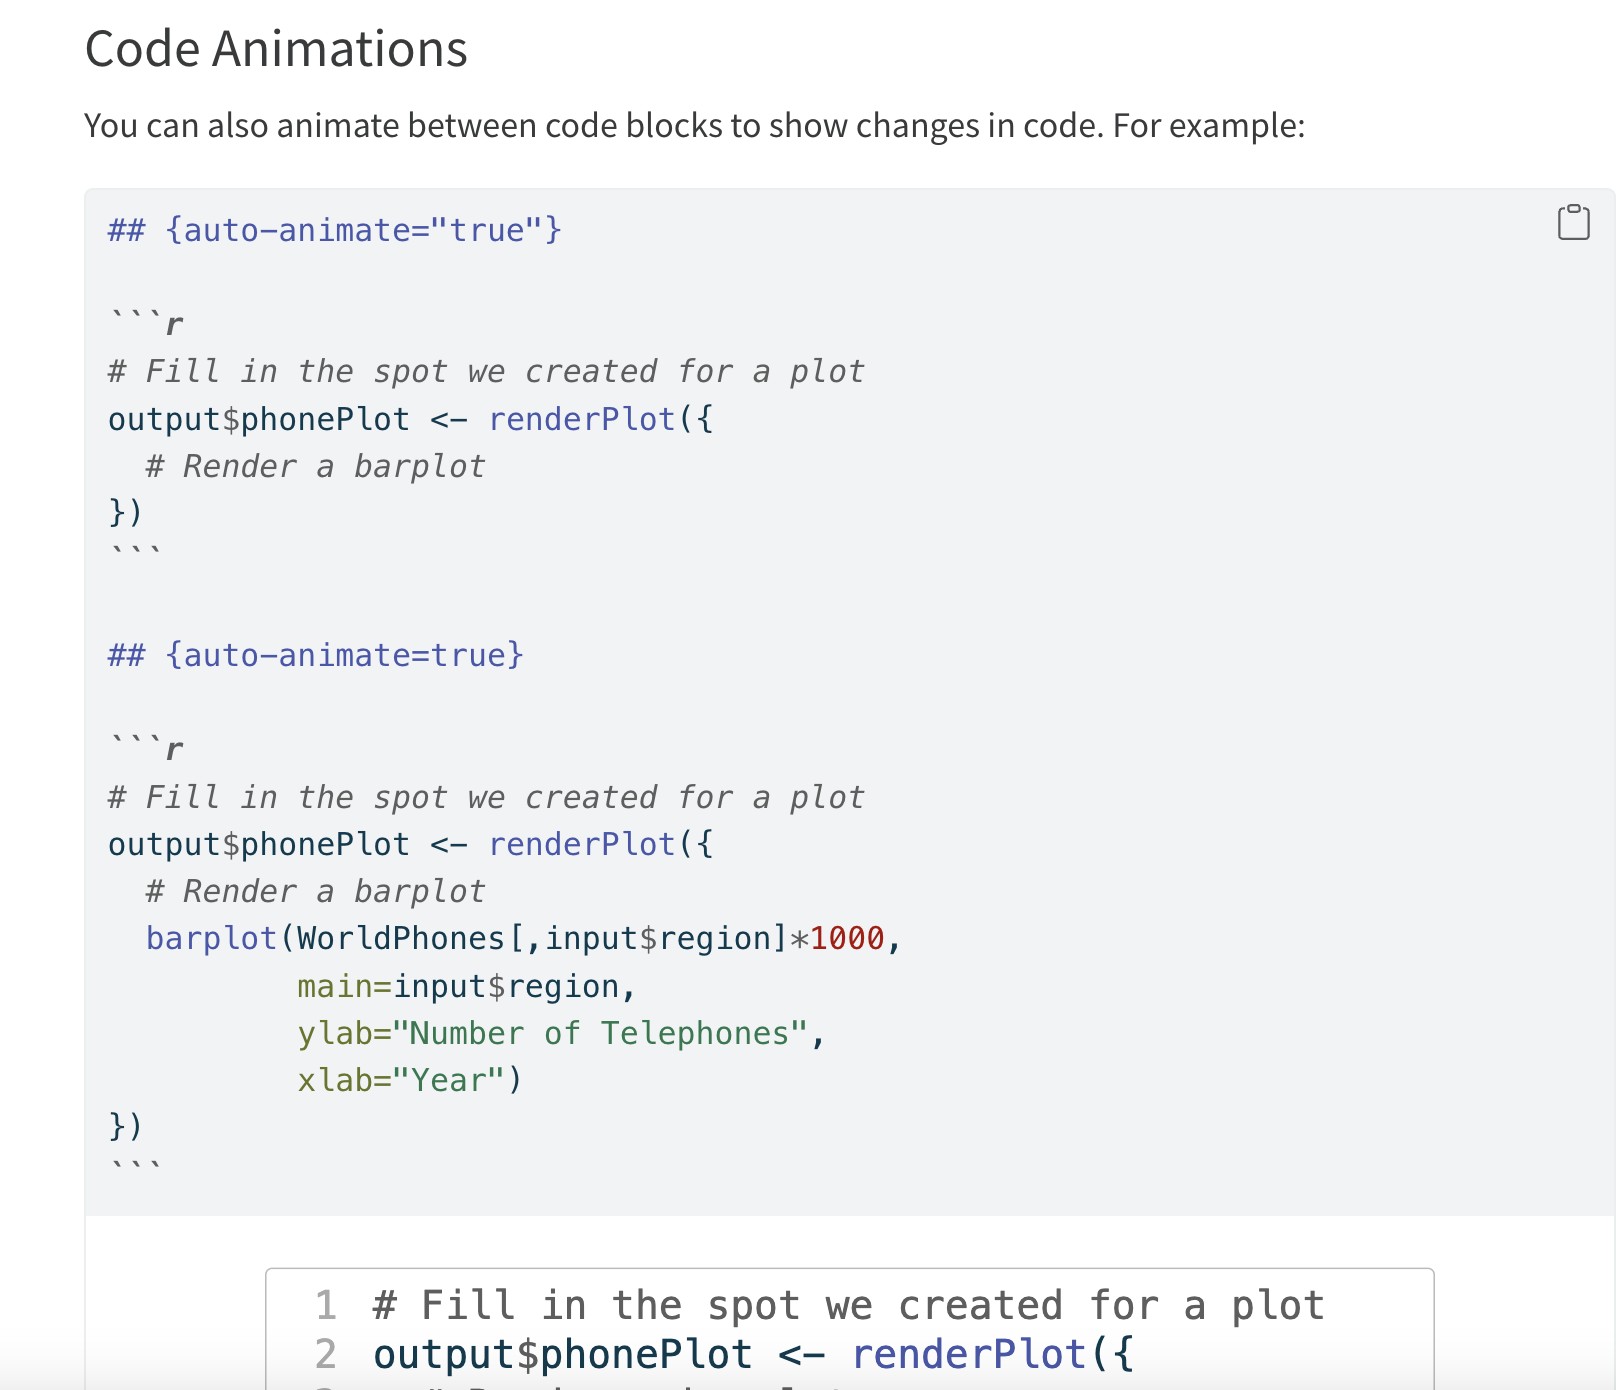This screenshot has height=1390, width=1616.
Task: Click the 'You can also animate' intro paragraph
Action: [694, 126]
